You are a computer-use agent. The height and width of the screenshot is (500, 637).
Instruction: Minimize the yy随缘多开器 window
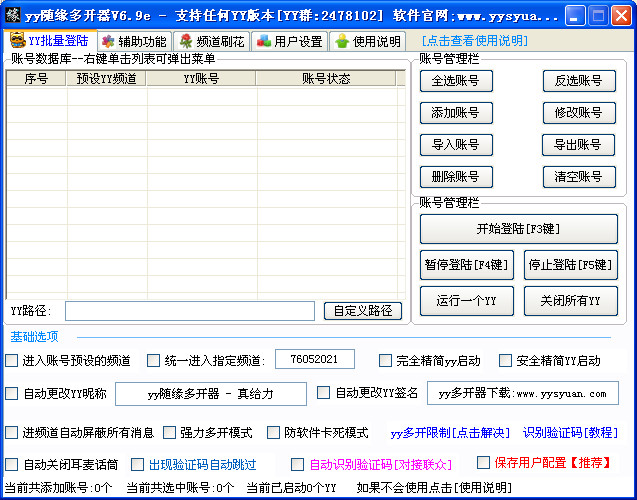click(x=574, y=16)
